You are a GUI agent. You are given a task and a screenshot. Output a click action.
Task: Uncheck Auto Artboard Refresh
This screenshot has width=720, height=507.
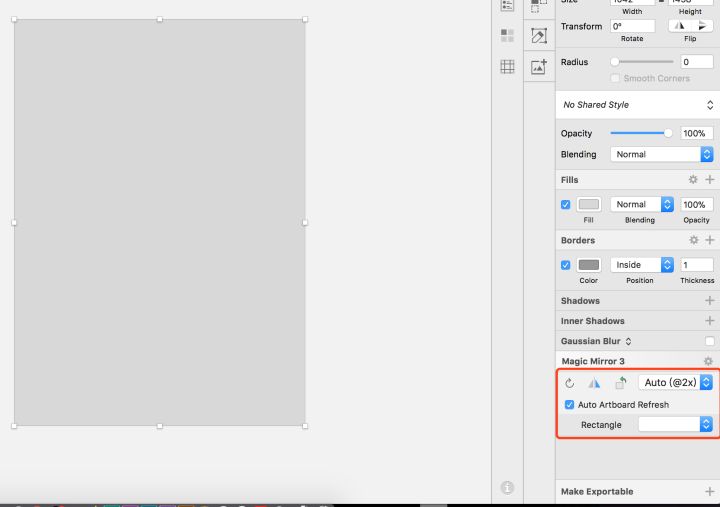(x=569, y=405)
